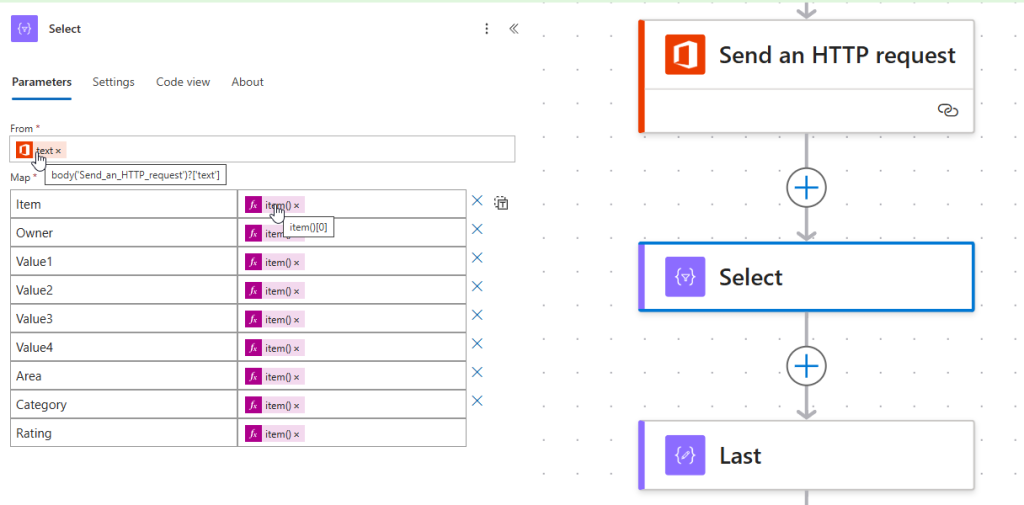Switch to the Parameters tab
1024x505 pixels.
(42, 82)
